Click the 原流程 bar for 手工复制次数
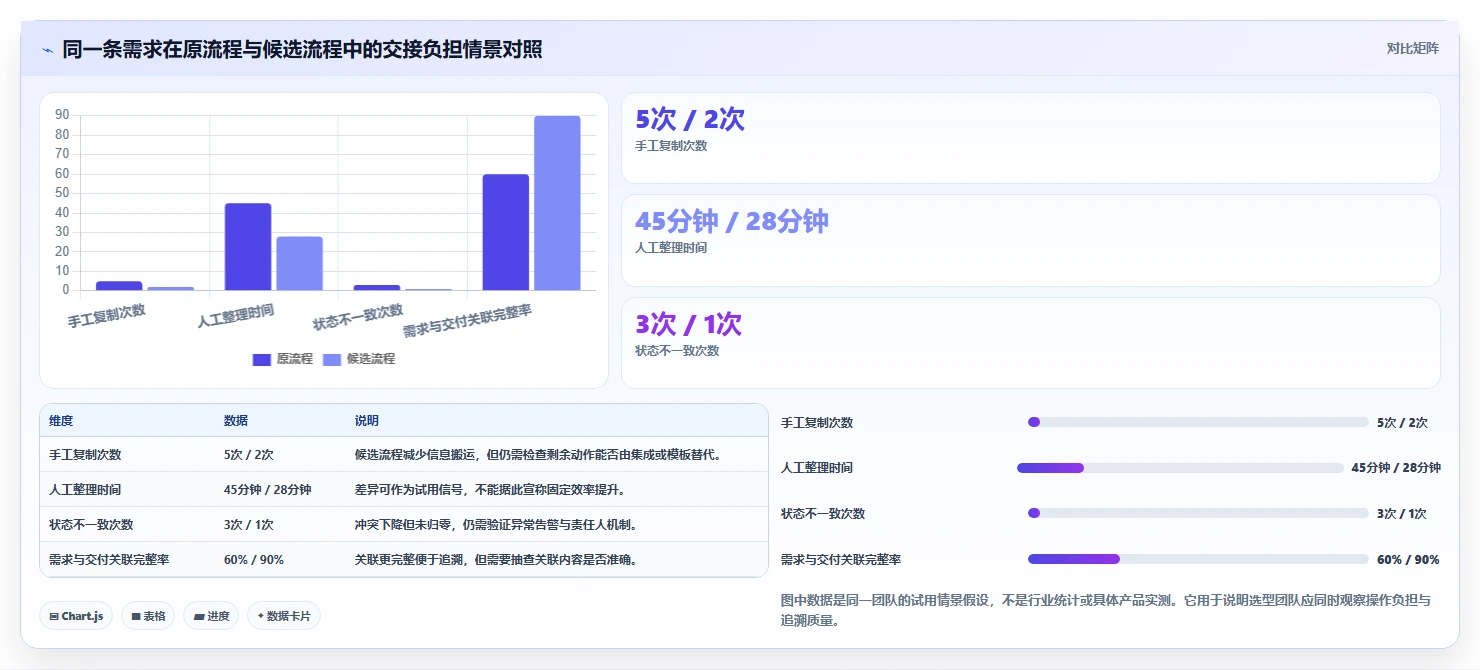This screenshot has width=1480, height=670. [119, 286]
